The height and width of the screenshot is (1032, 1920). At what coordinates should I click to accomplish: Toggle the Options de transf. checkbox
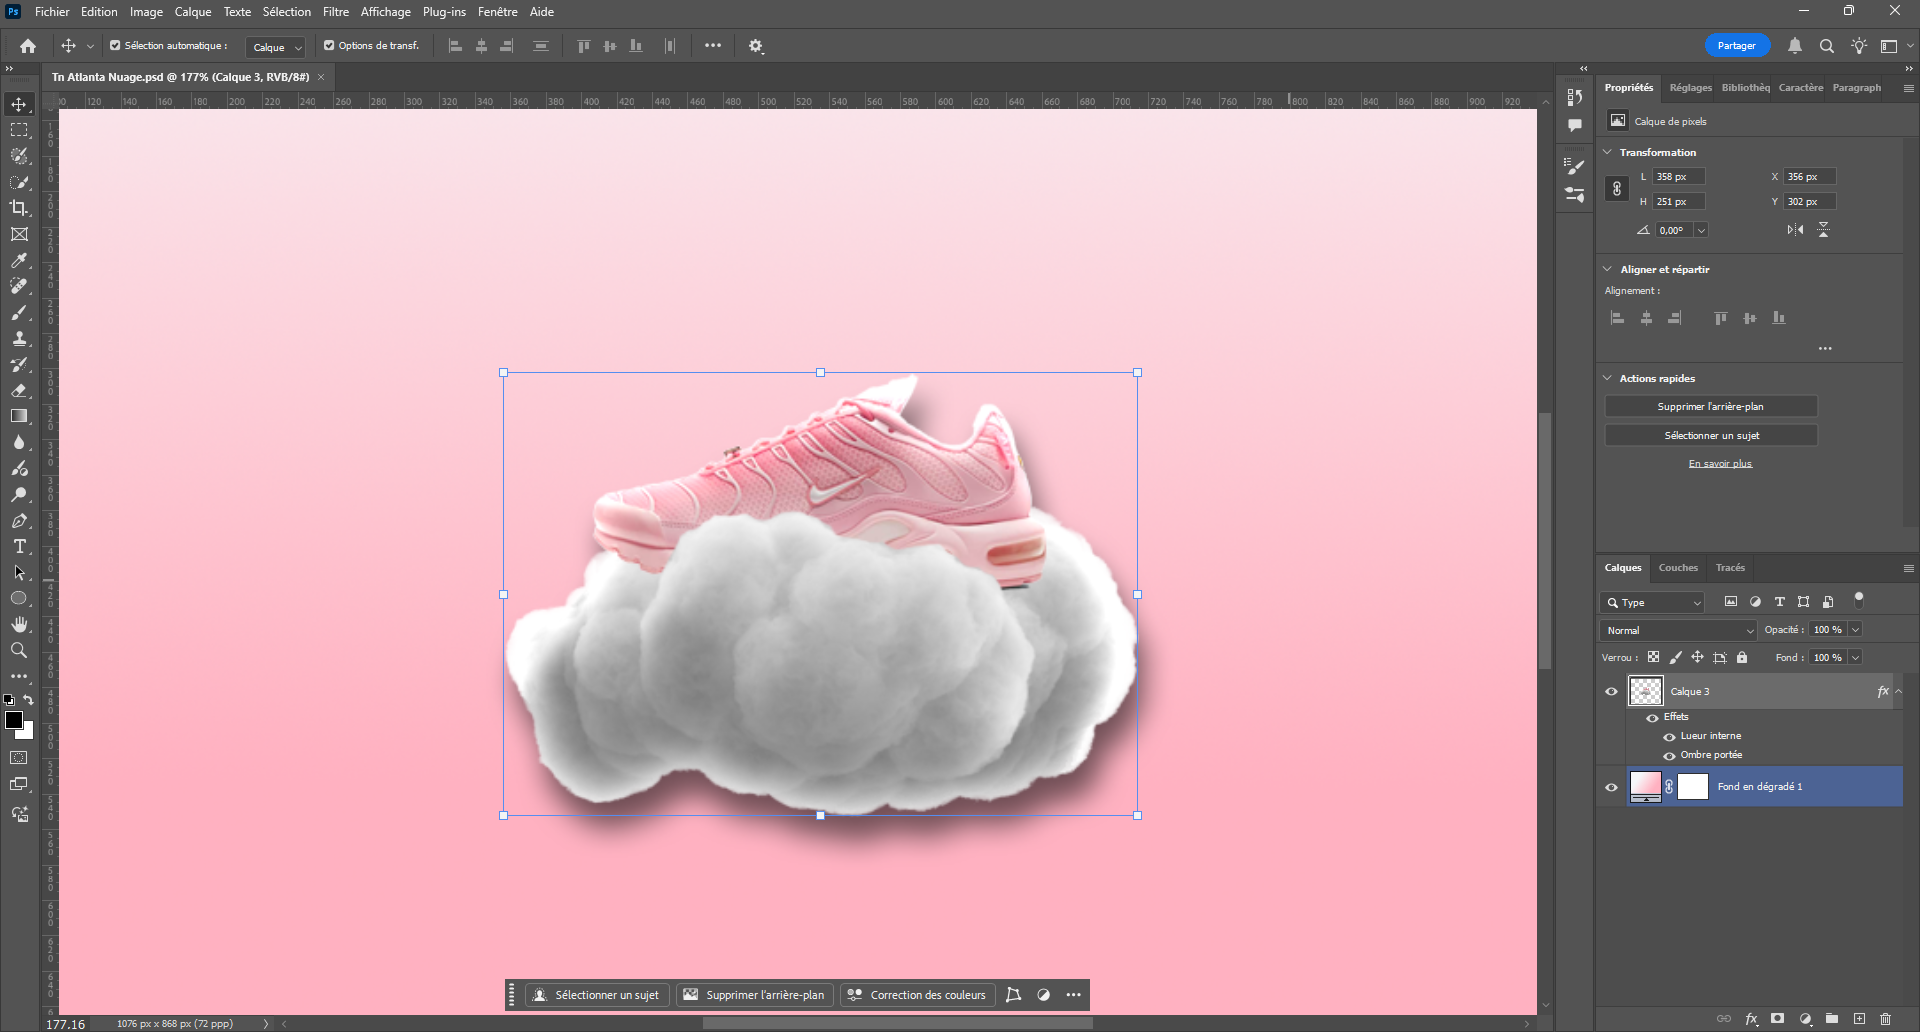329,46
